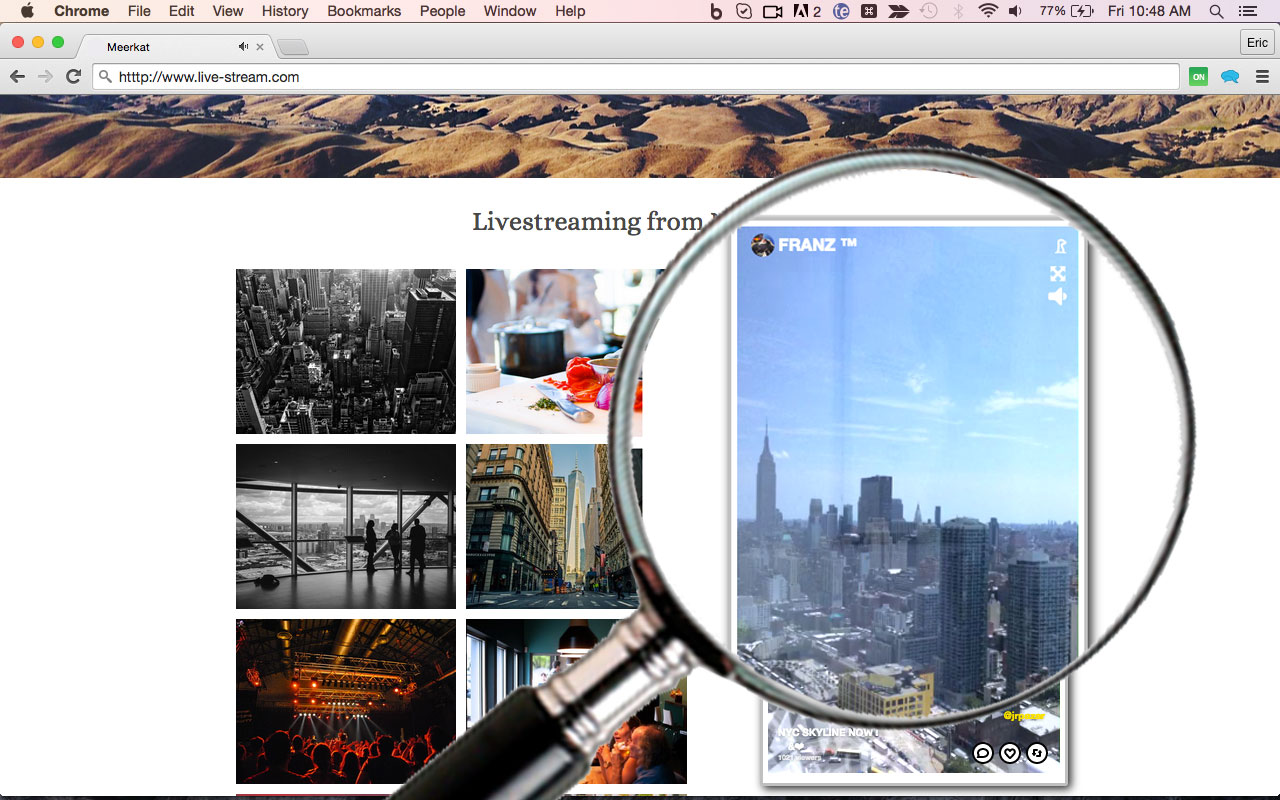Click the double arrow menu bar icon
This screenshot has height=800, width=1280.
(x=899, y=11)
